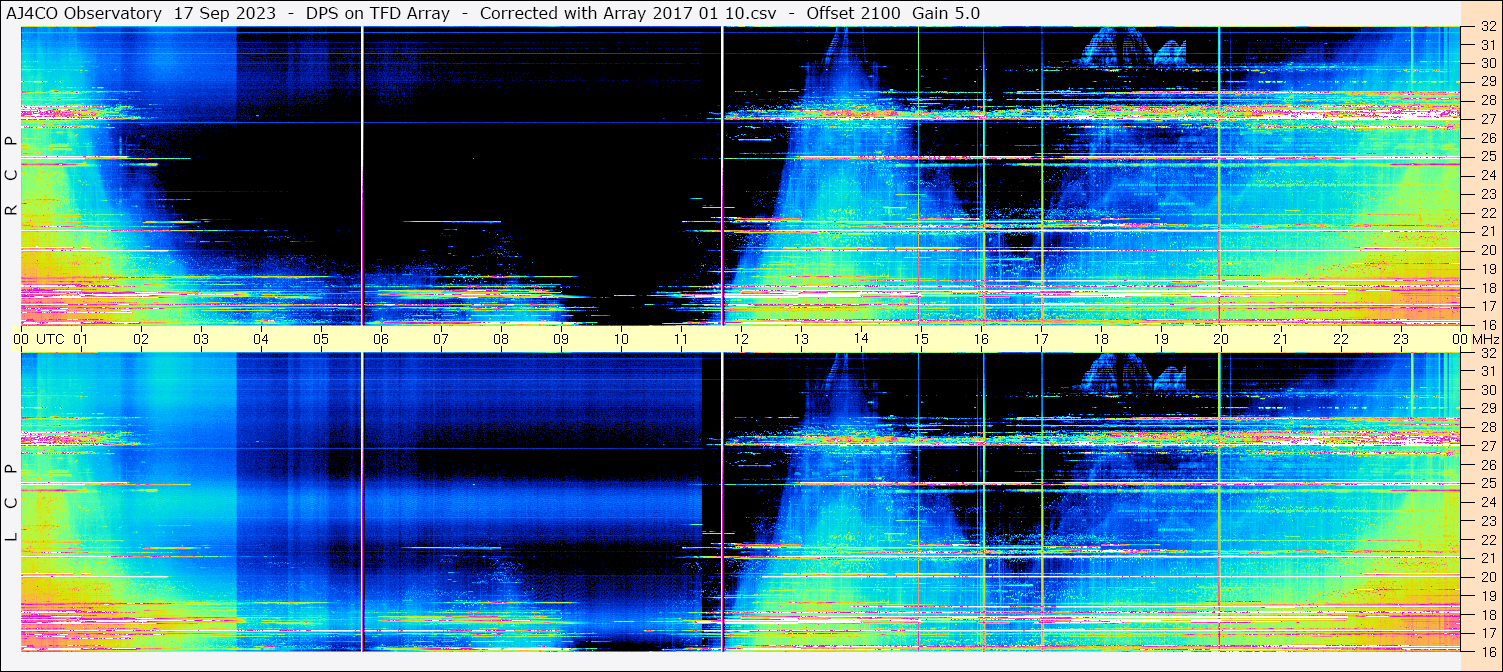Click the 09 hour label on UTC axis
The height and width of the screenshot is (672, 1503).
click(561, 339)
